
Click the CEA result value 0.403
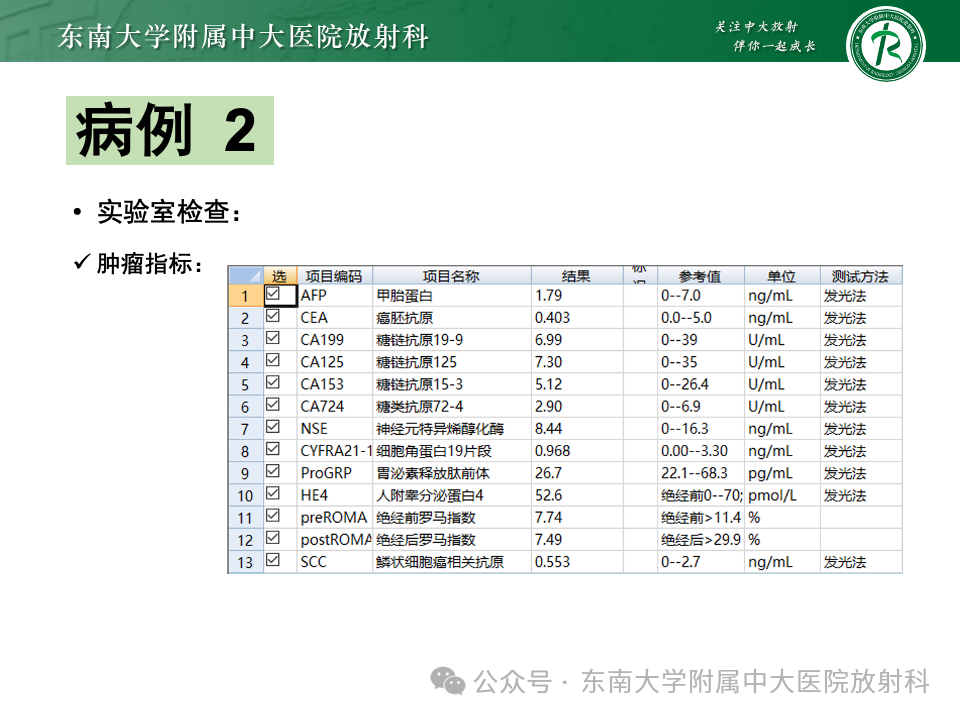click(552, 318)
